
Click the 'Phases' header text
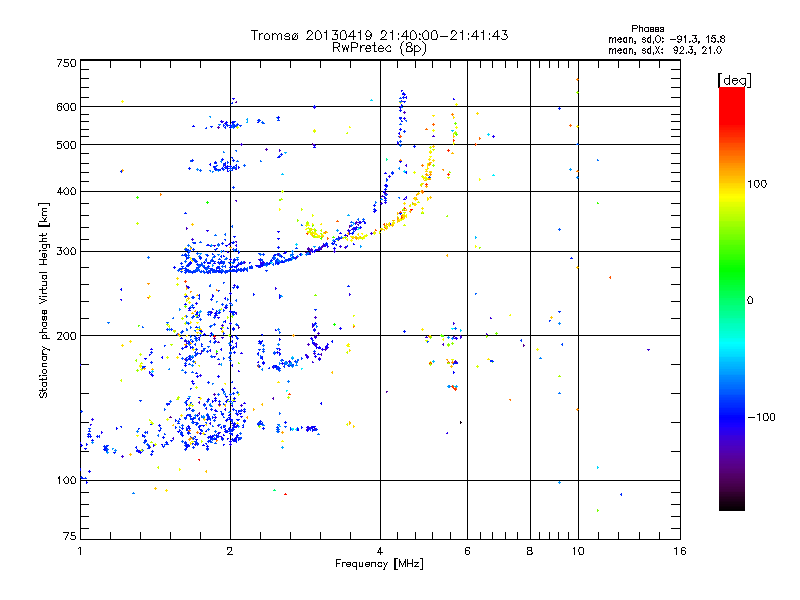pos(647,29)
